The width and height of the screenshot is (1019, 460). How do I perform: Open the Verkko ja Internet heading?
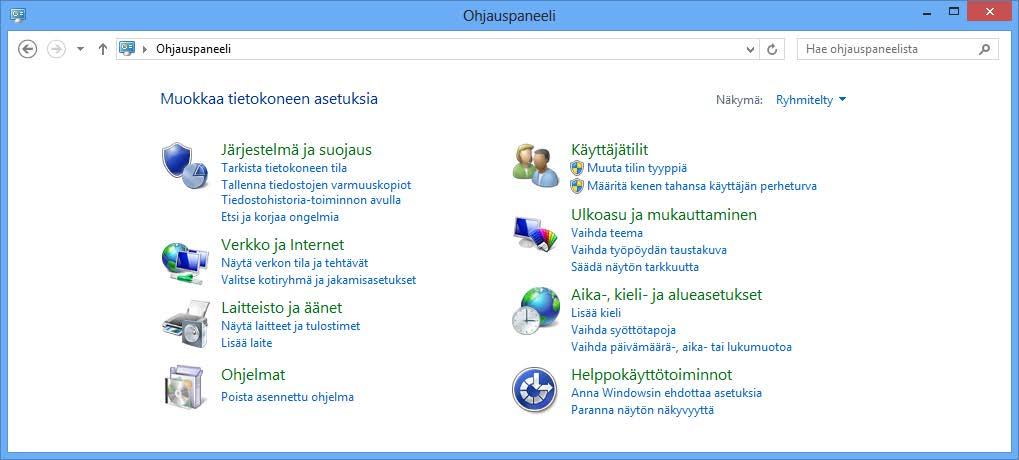(x=283, y=245)
